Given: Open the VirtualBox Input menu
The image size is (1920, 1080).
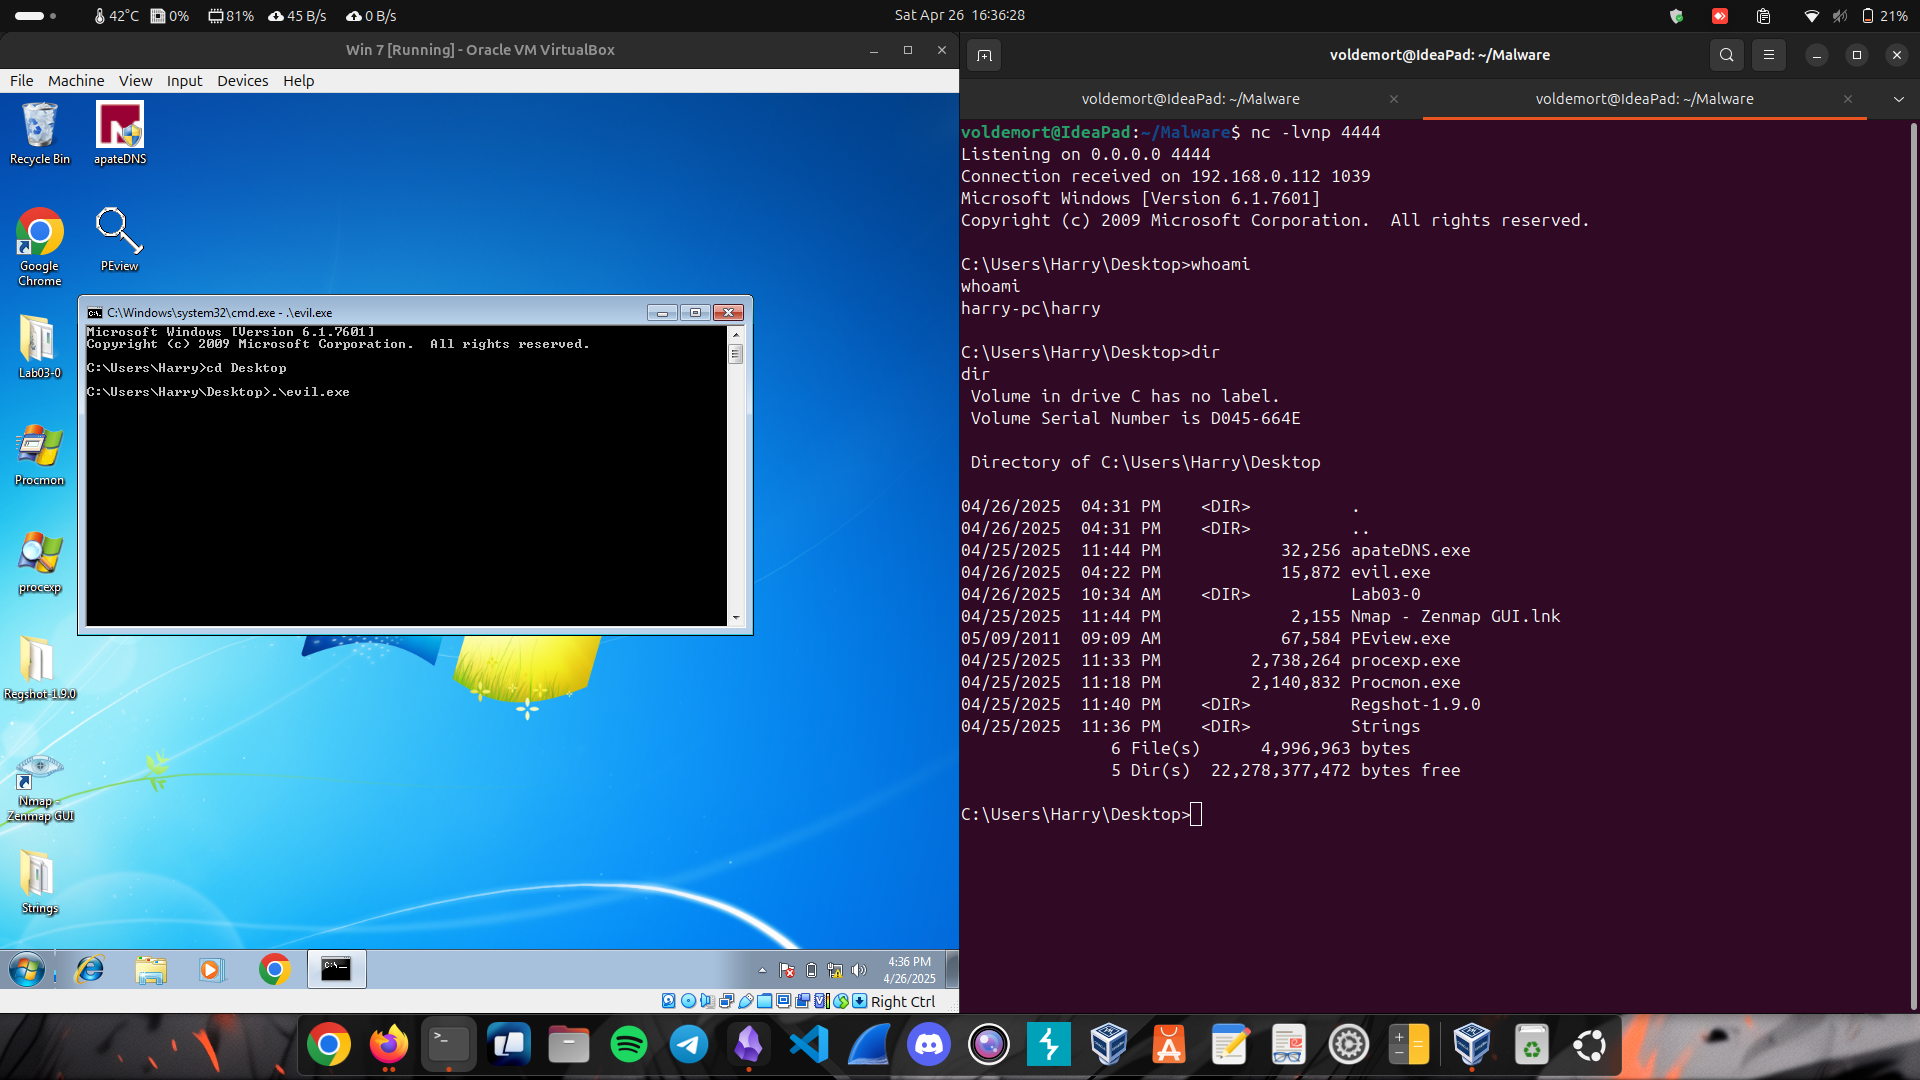Looking at the screenshot, I should pyautogui.click(x=184, y=81).
